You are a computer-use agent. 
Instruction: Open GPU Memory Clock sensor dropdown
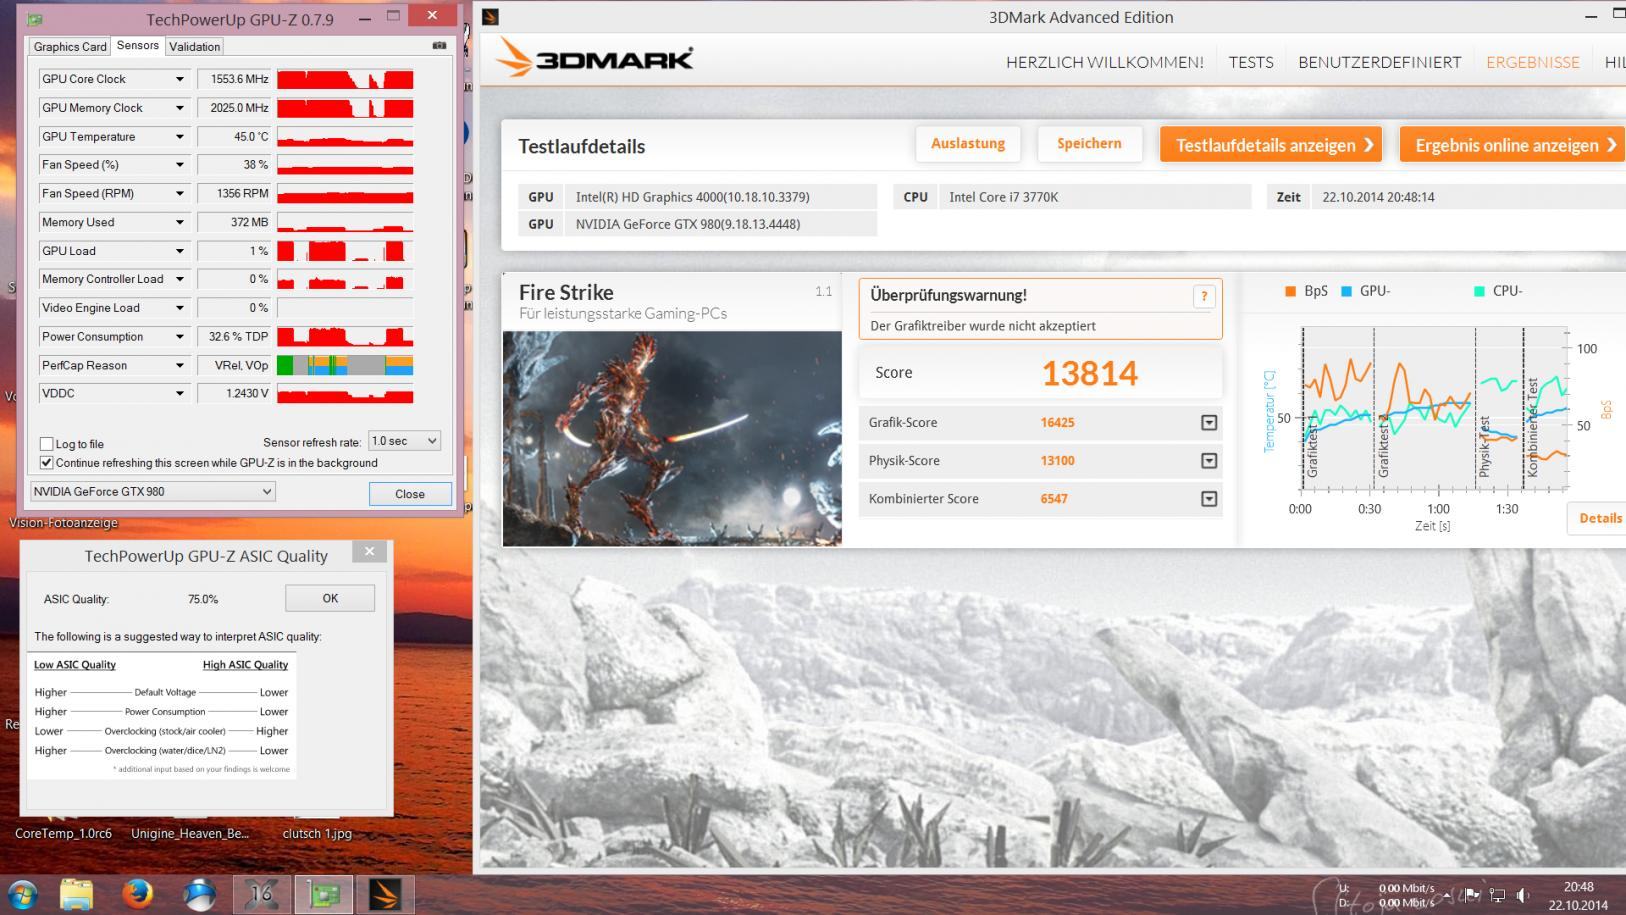(x=180, y=108)
